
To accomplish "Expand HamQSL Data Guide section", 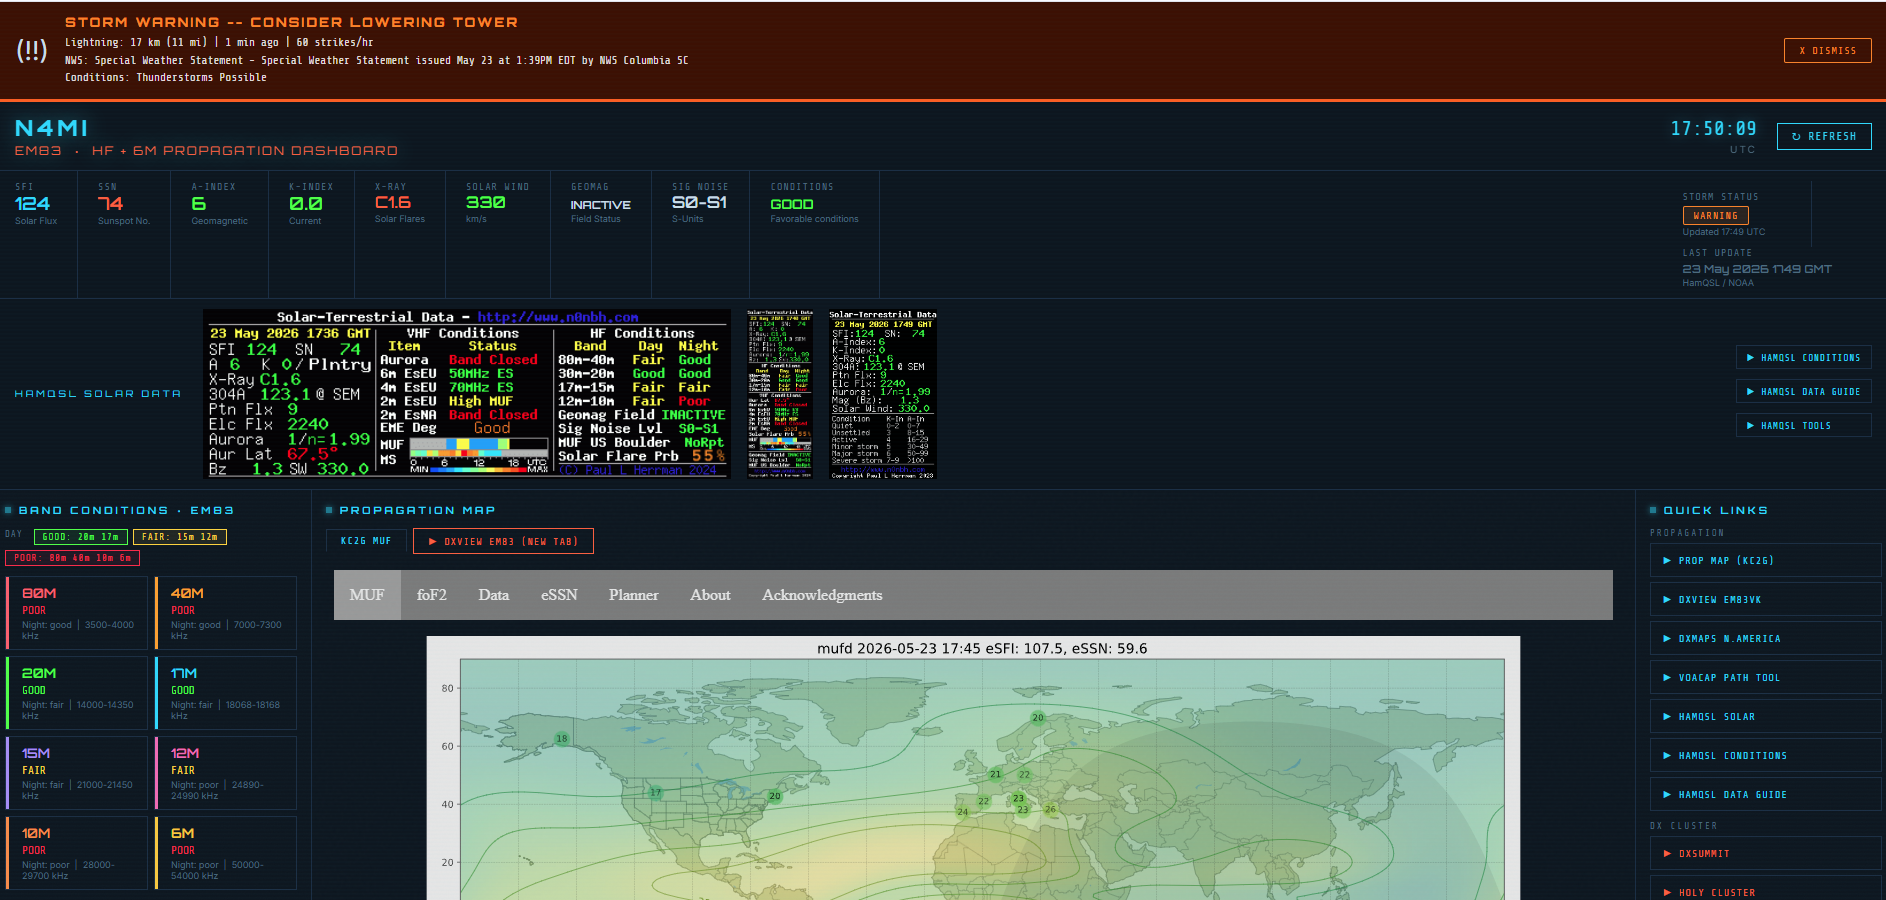I will pos(1803,391).
